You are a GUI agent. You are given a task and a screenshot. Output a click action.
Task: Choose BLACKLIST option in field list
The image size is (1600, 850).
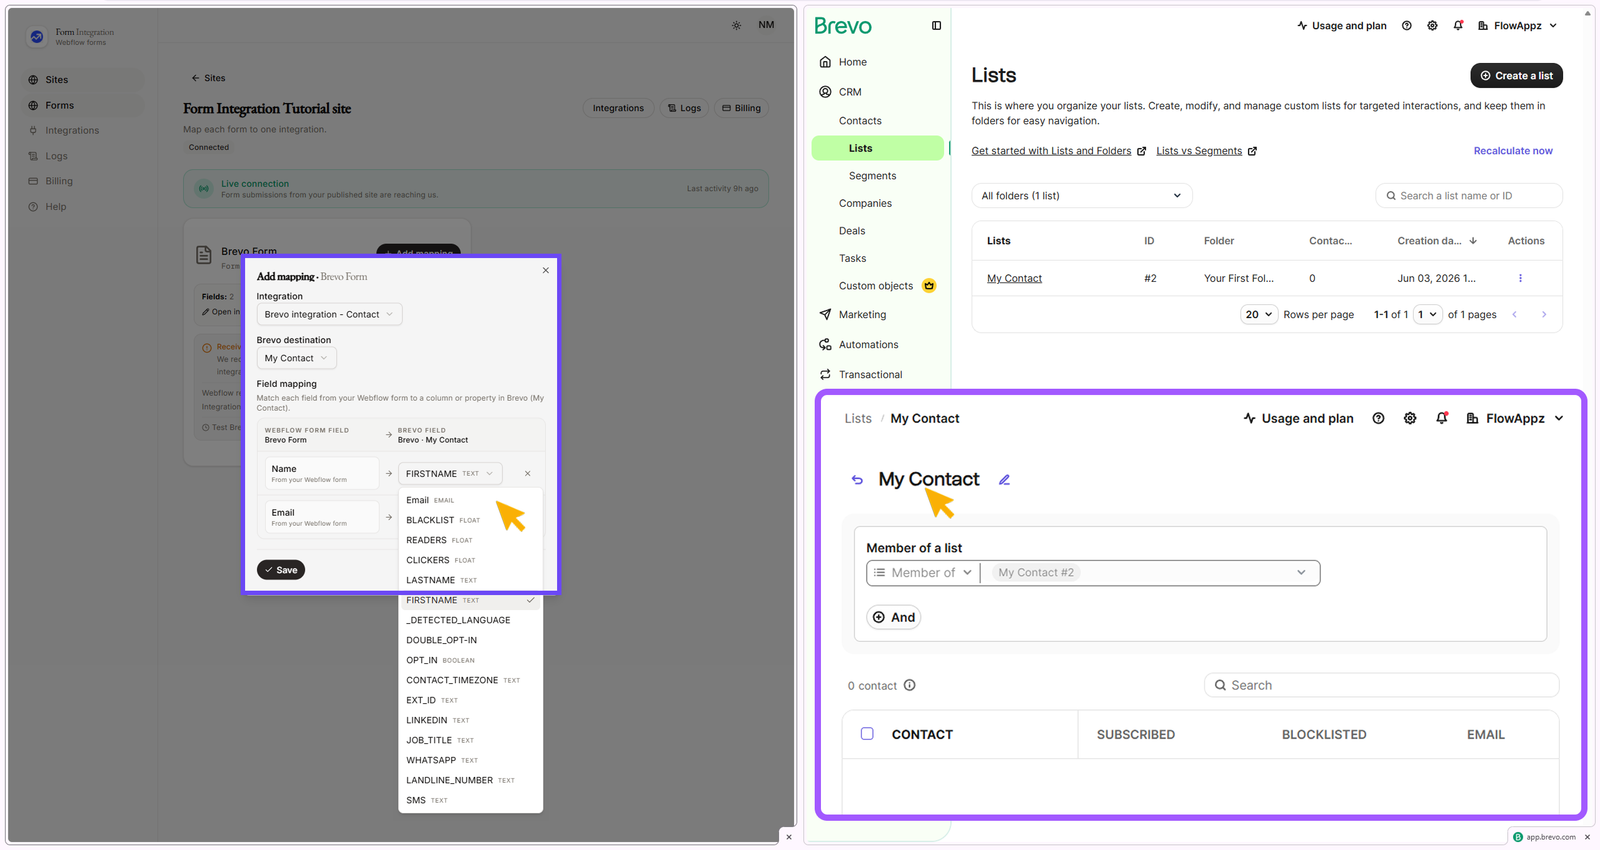470,520
